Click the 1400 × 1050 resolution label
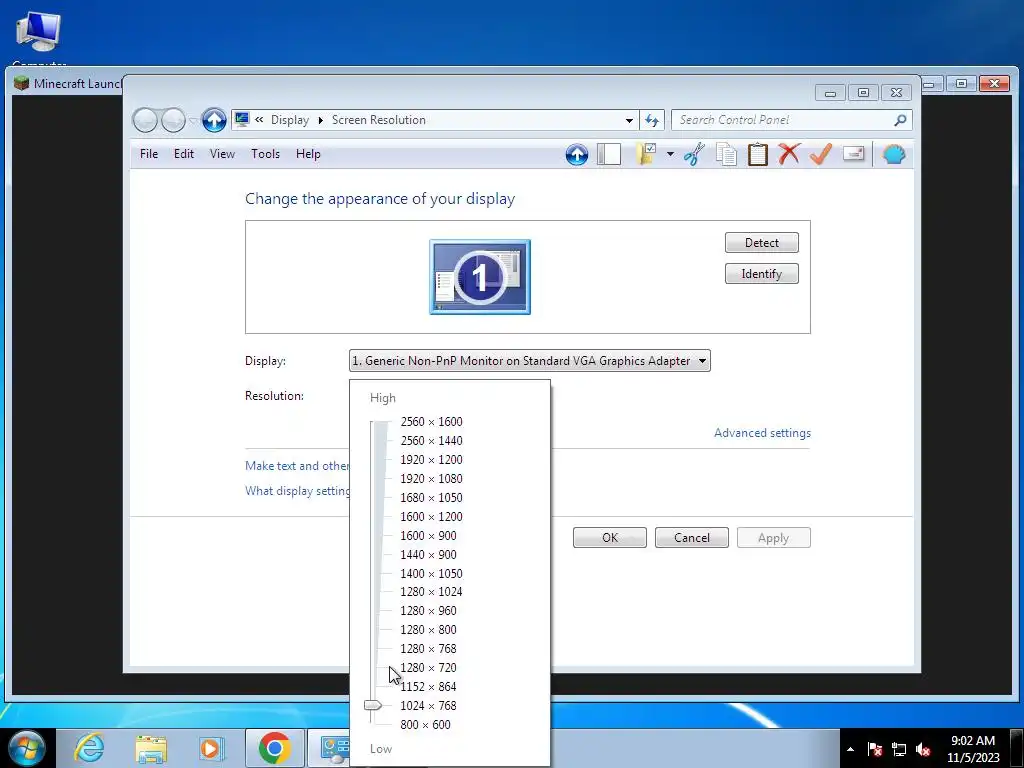The width and height of the screenshot is (1024, 768). click(x=431, y=573)
